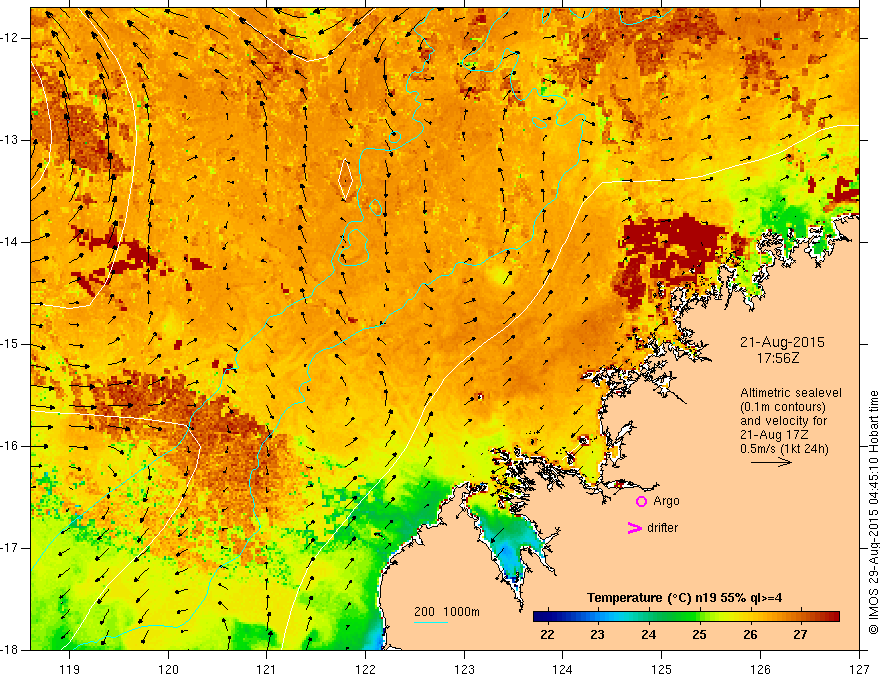Image resolution: width=880 pixels, height=680 pixels.
Task: Click longitude axis label '121'
Action: [267, 669]
